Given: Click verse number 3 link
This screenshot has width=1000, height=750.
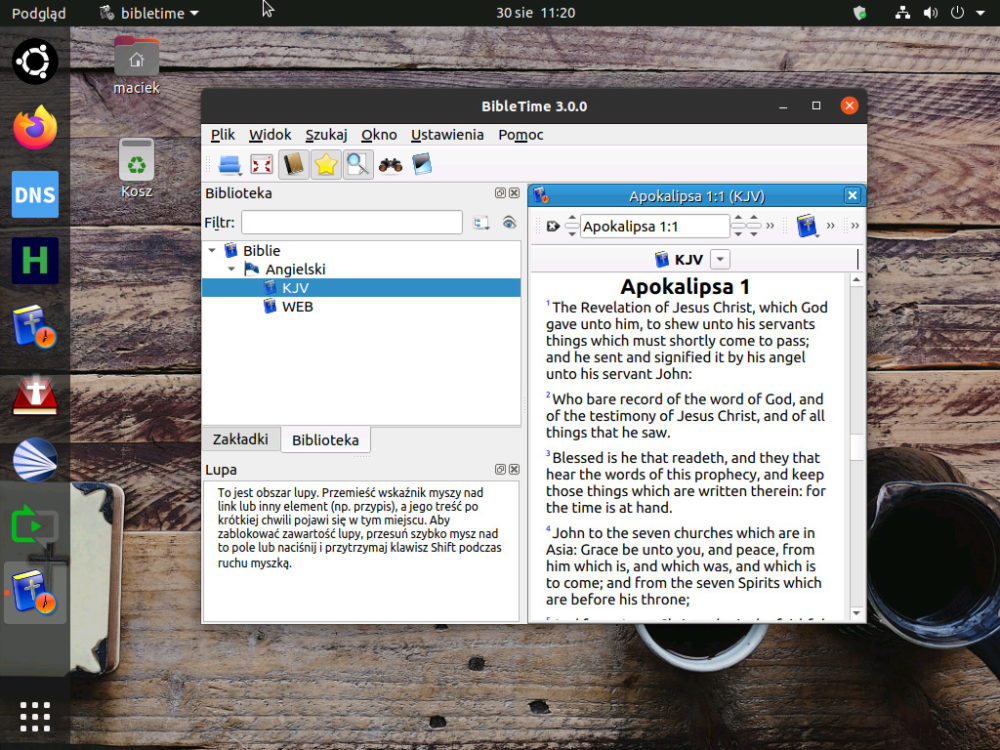Looking at the screenshot, I should coord(548,454).
